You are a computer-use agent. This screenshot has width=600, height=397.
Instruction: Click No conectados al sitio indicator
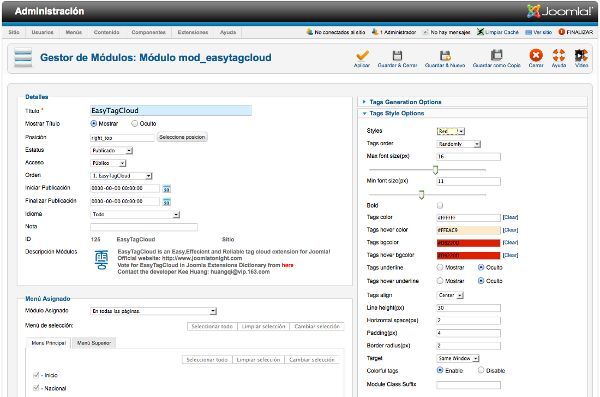click(336, 32)
